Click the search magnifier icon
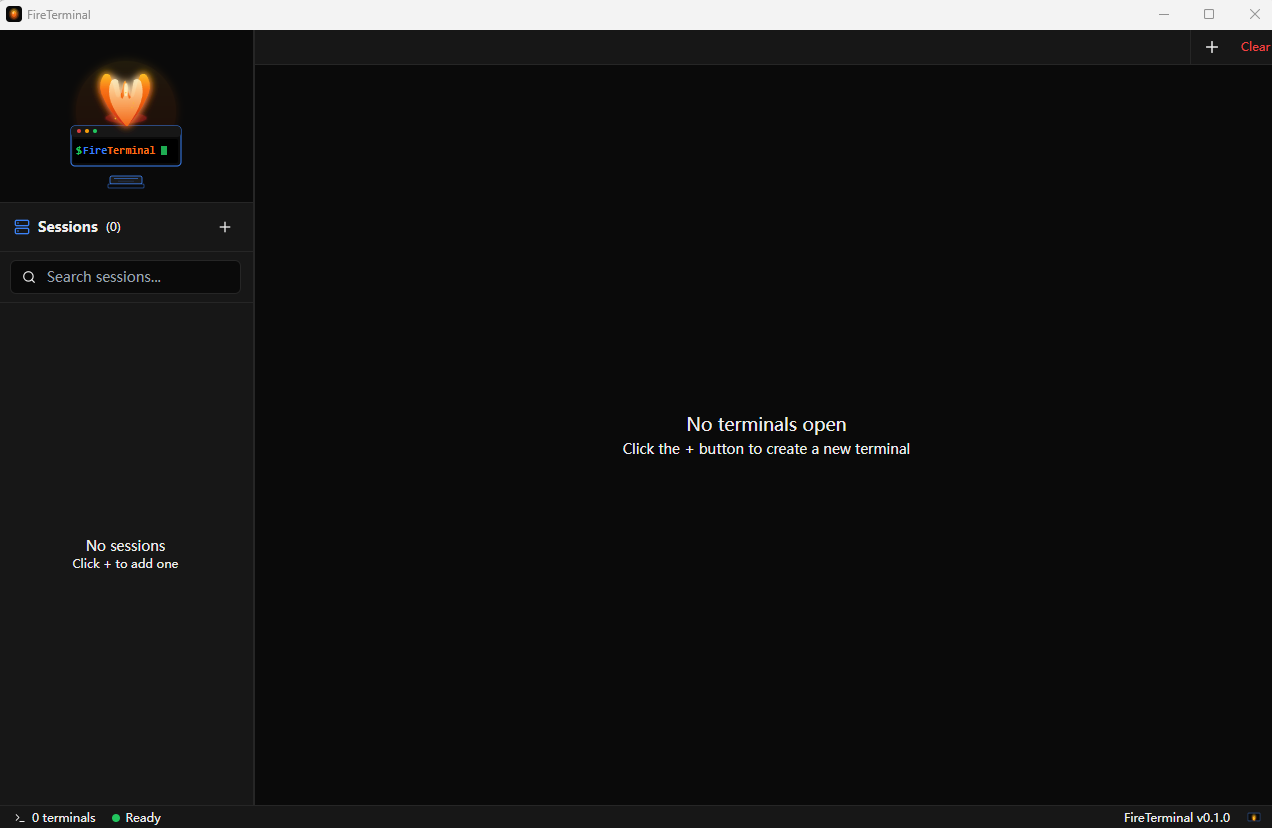Image resolution: width=1272 pixels, height=828 pixels. tap(29, 277)
